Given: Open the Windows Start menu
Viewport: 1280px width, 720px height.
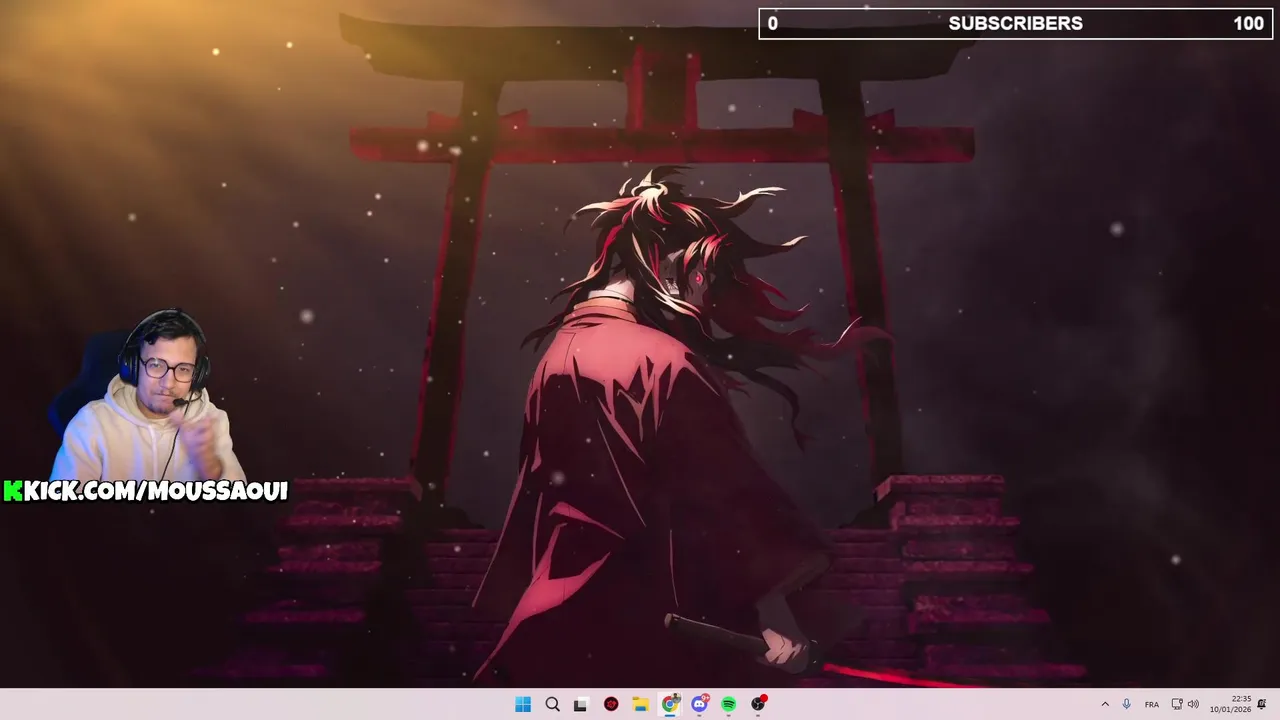Looking at the screenshot, I should click(523, 704).
